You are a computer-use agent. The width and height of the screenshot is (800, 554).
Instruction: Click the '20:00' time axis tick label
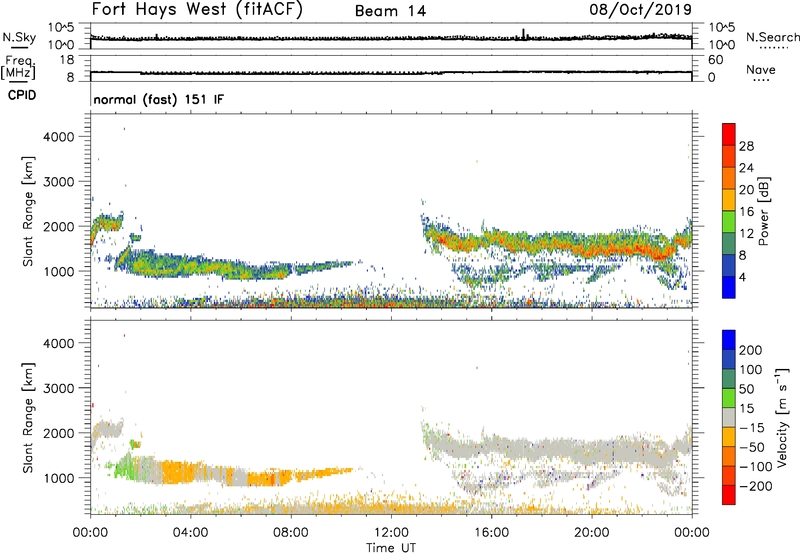tap(591, 533)
